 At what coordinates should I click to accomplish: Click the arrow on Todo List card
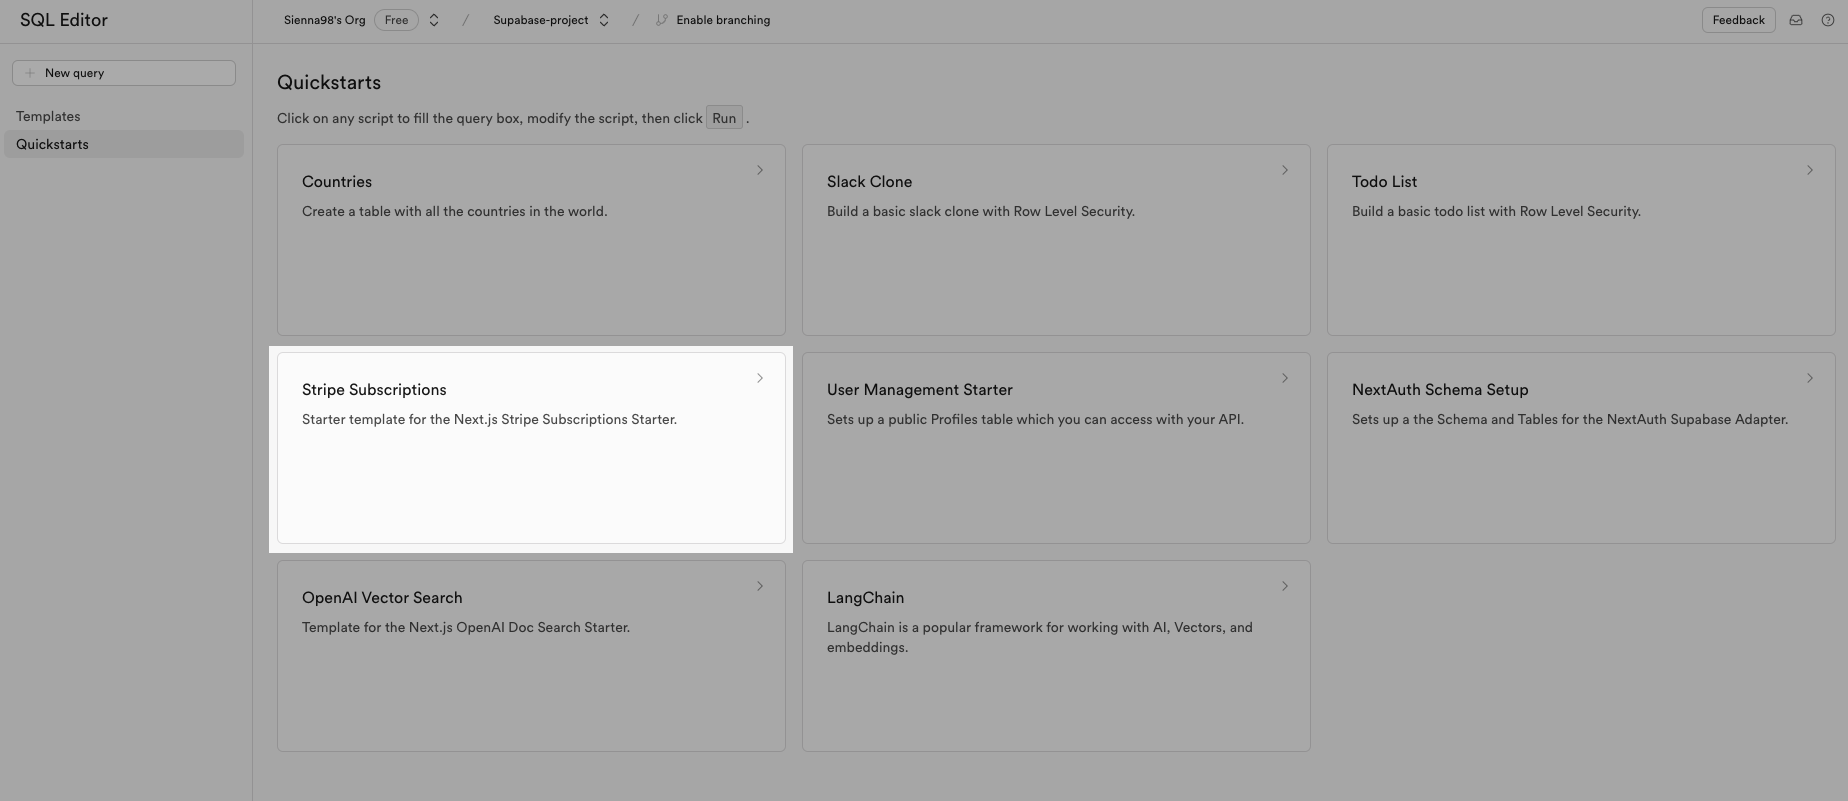pyautogui.click(x=1810, y=170)
